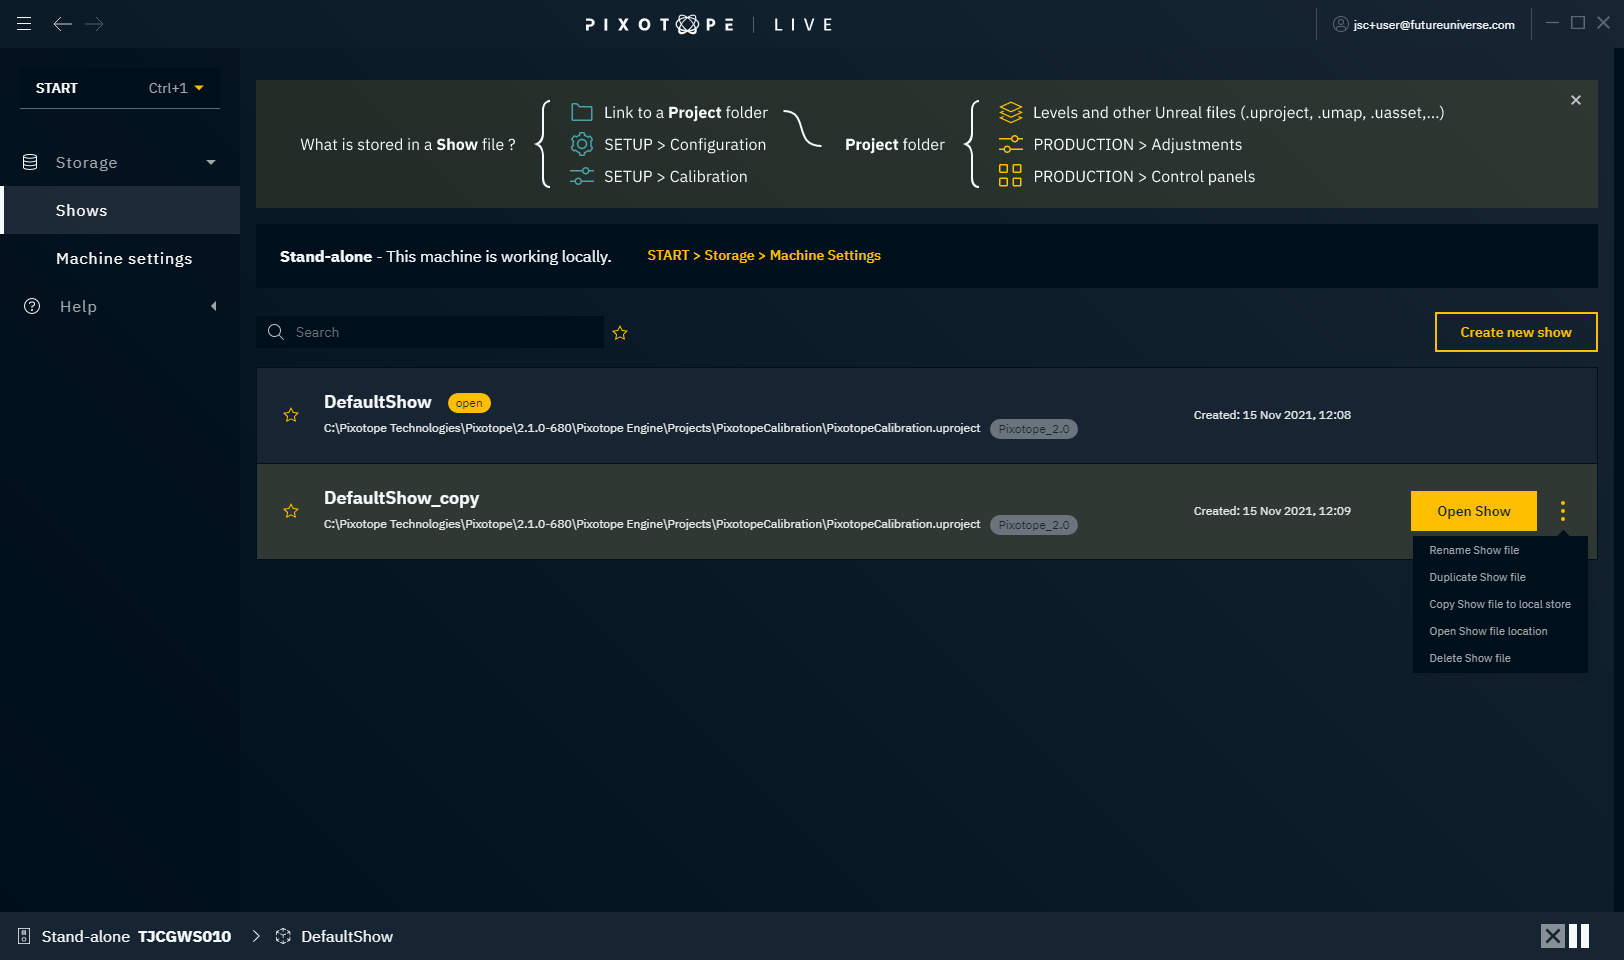Click the DefaultShow icon in status bar

tap(283, 936)
